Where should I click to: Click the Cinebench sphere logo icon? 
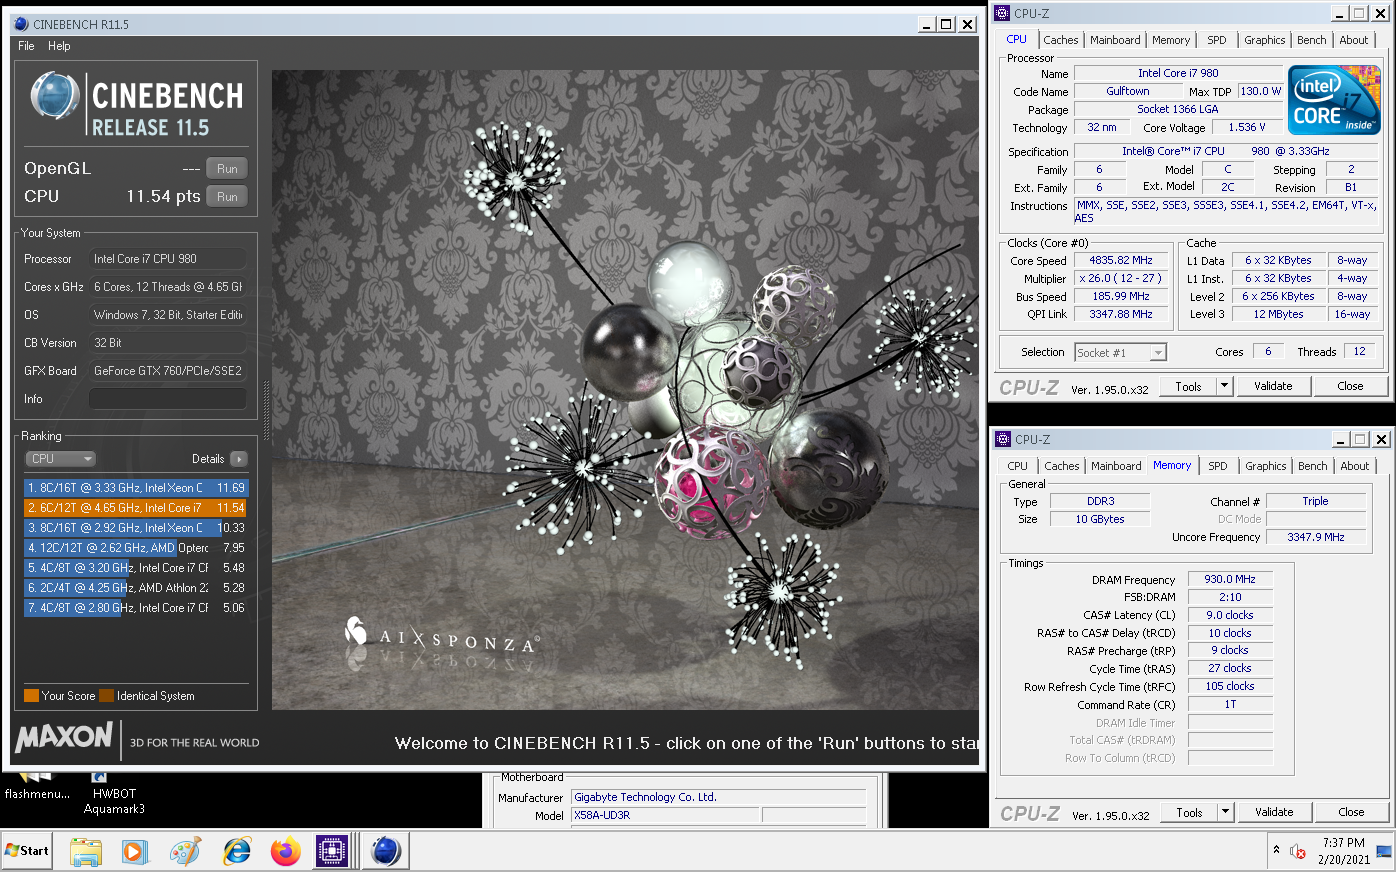pos(55,97)
